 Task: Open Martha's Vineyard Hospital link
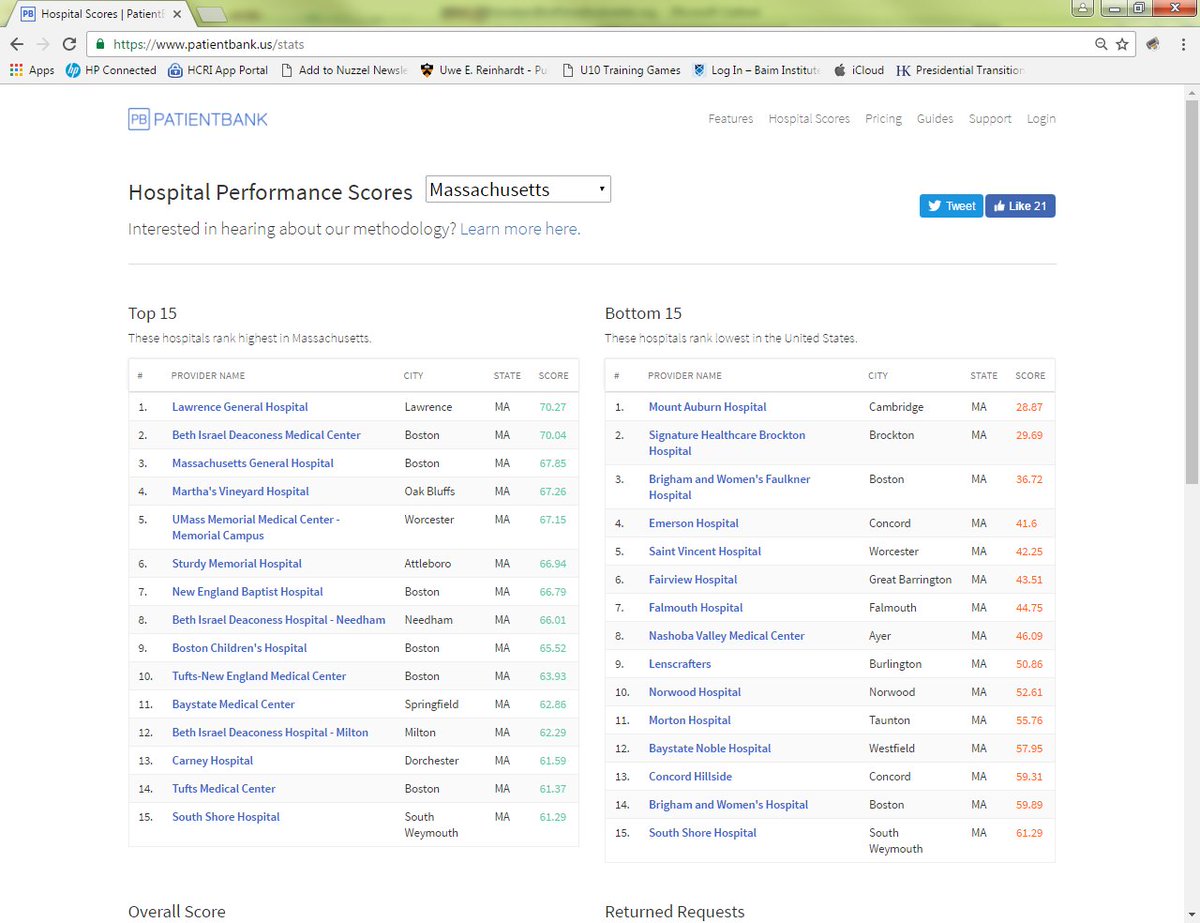pyautogui.click(x=240, y=491)
